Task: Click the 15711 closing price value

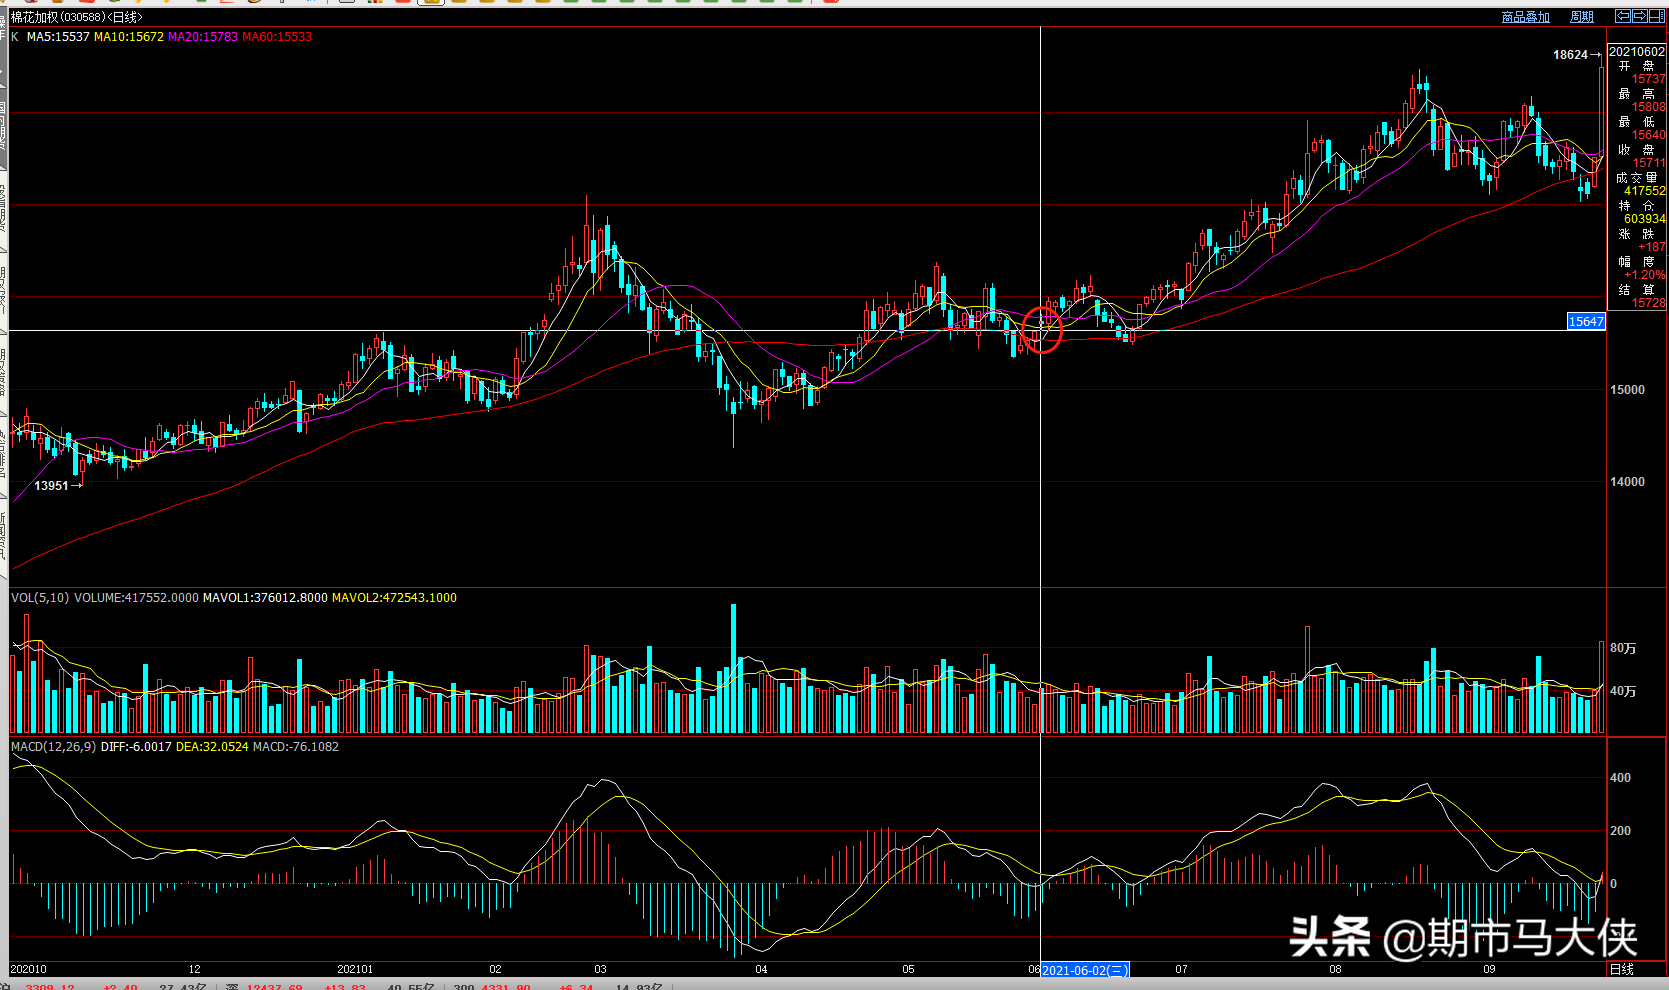Action: [x=1649, y=163]
